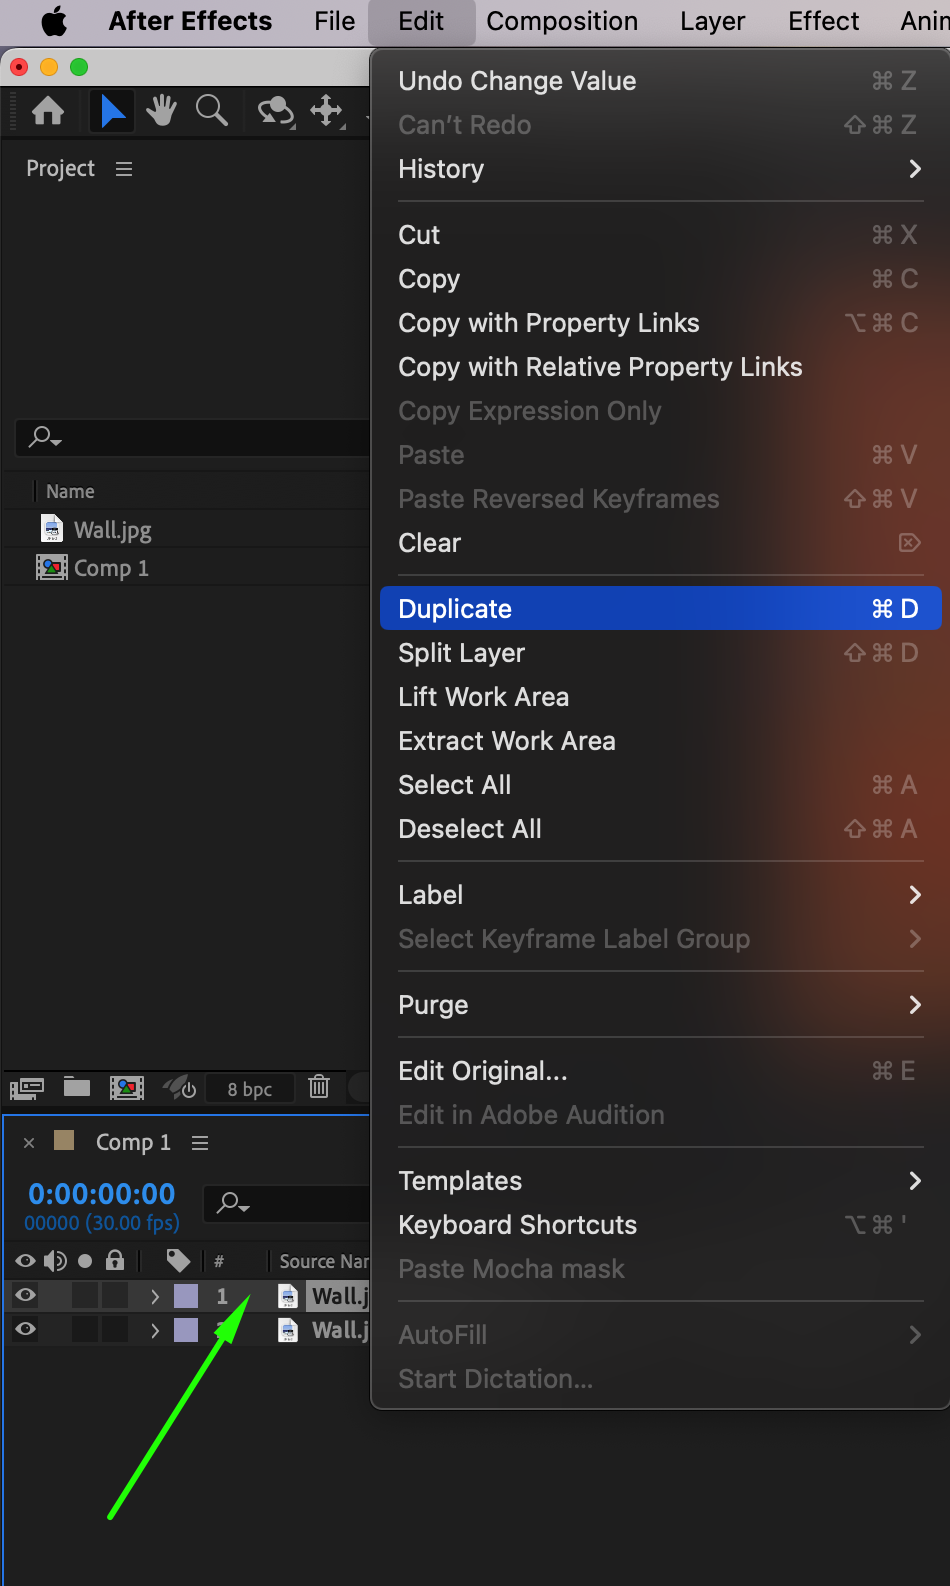
Task: Choose Edit Original menu entry
Action: pyautogui.click(x=659, y=1071)
